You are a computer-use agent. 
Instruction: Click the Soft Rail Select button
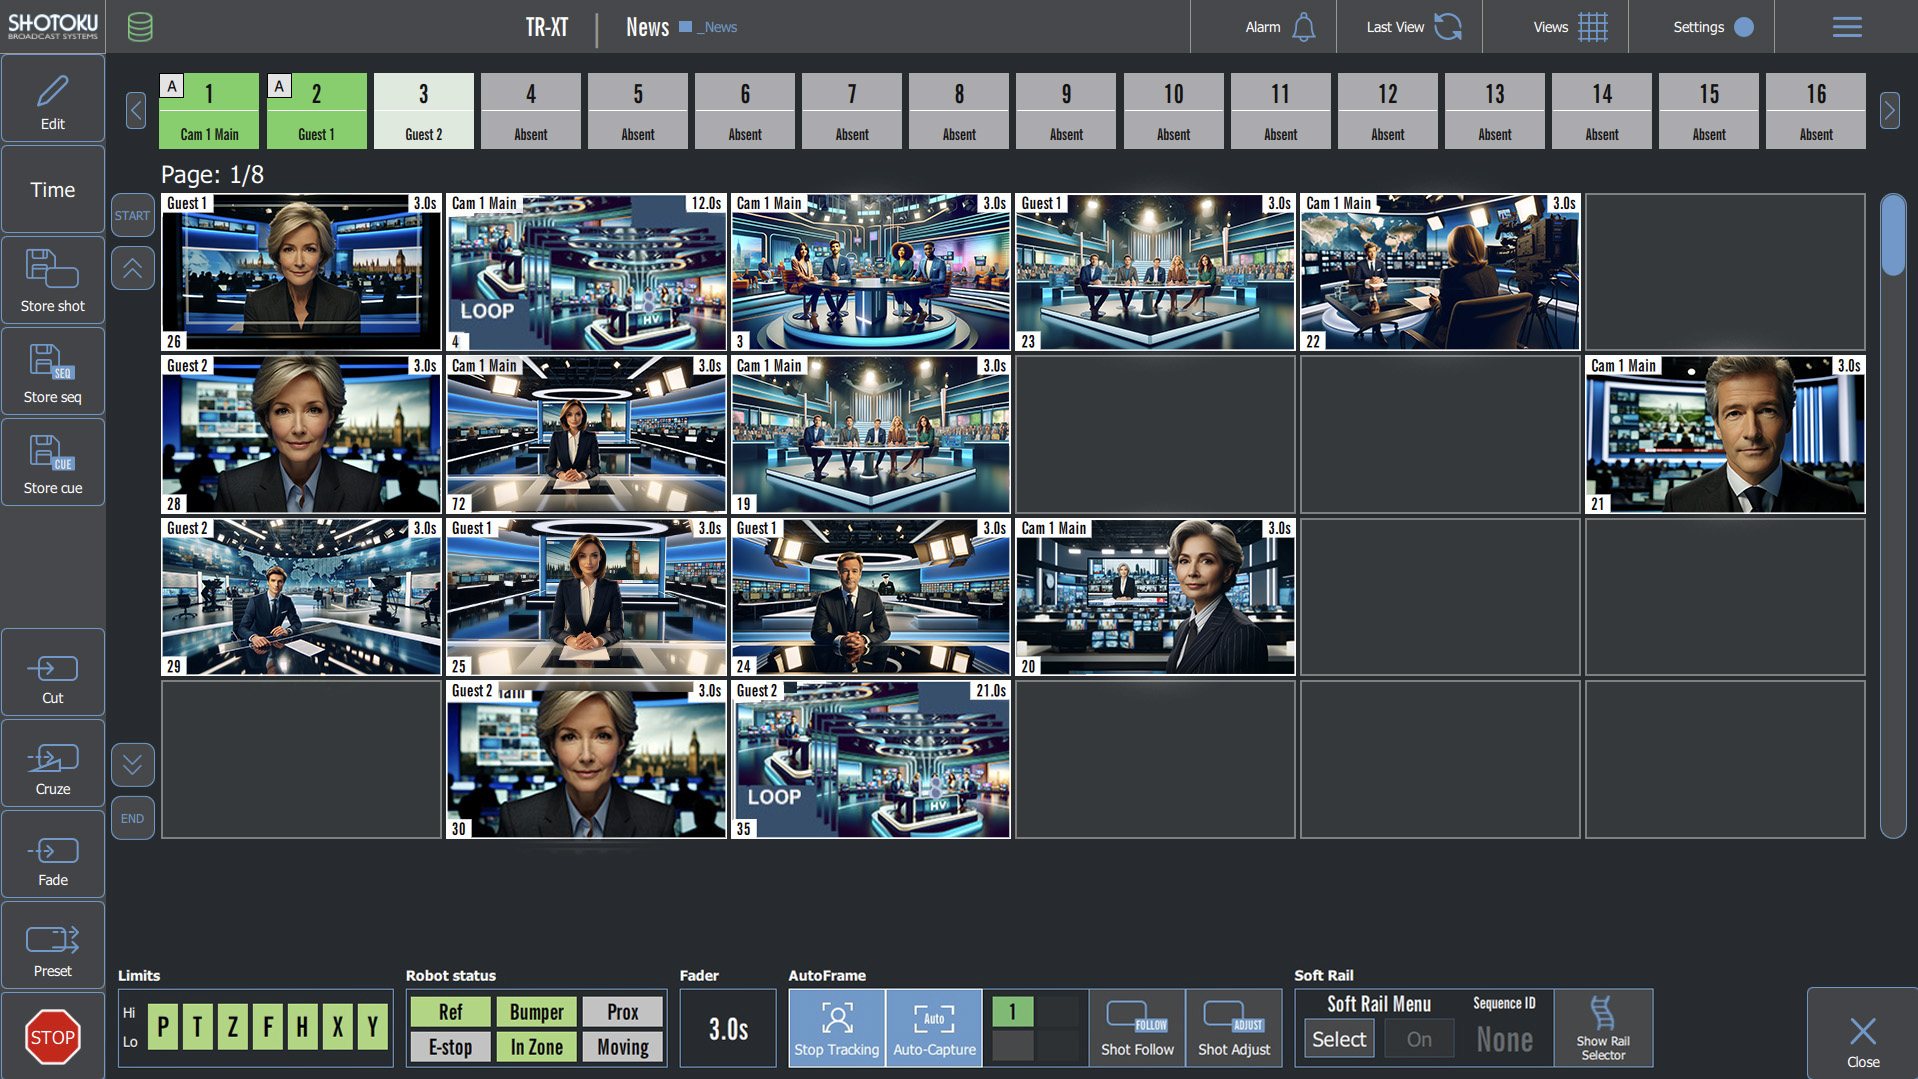click(x=1338, y=1040)
